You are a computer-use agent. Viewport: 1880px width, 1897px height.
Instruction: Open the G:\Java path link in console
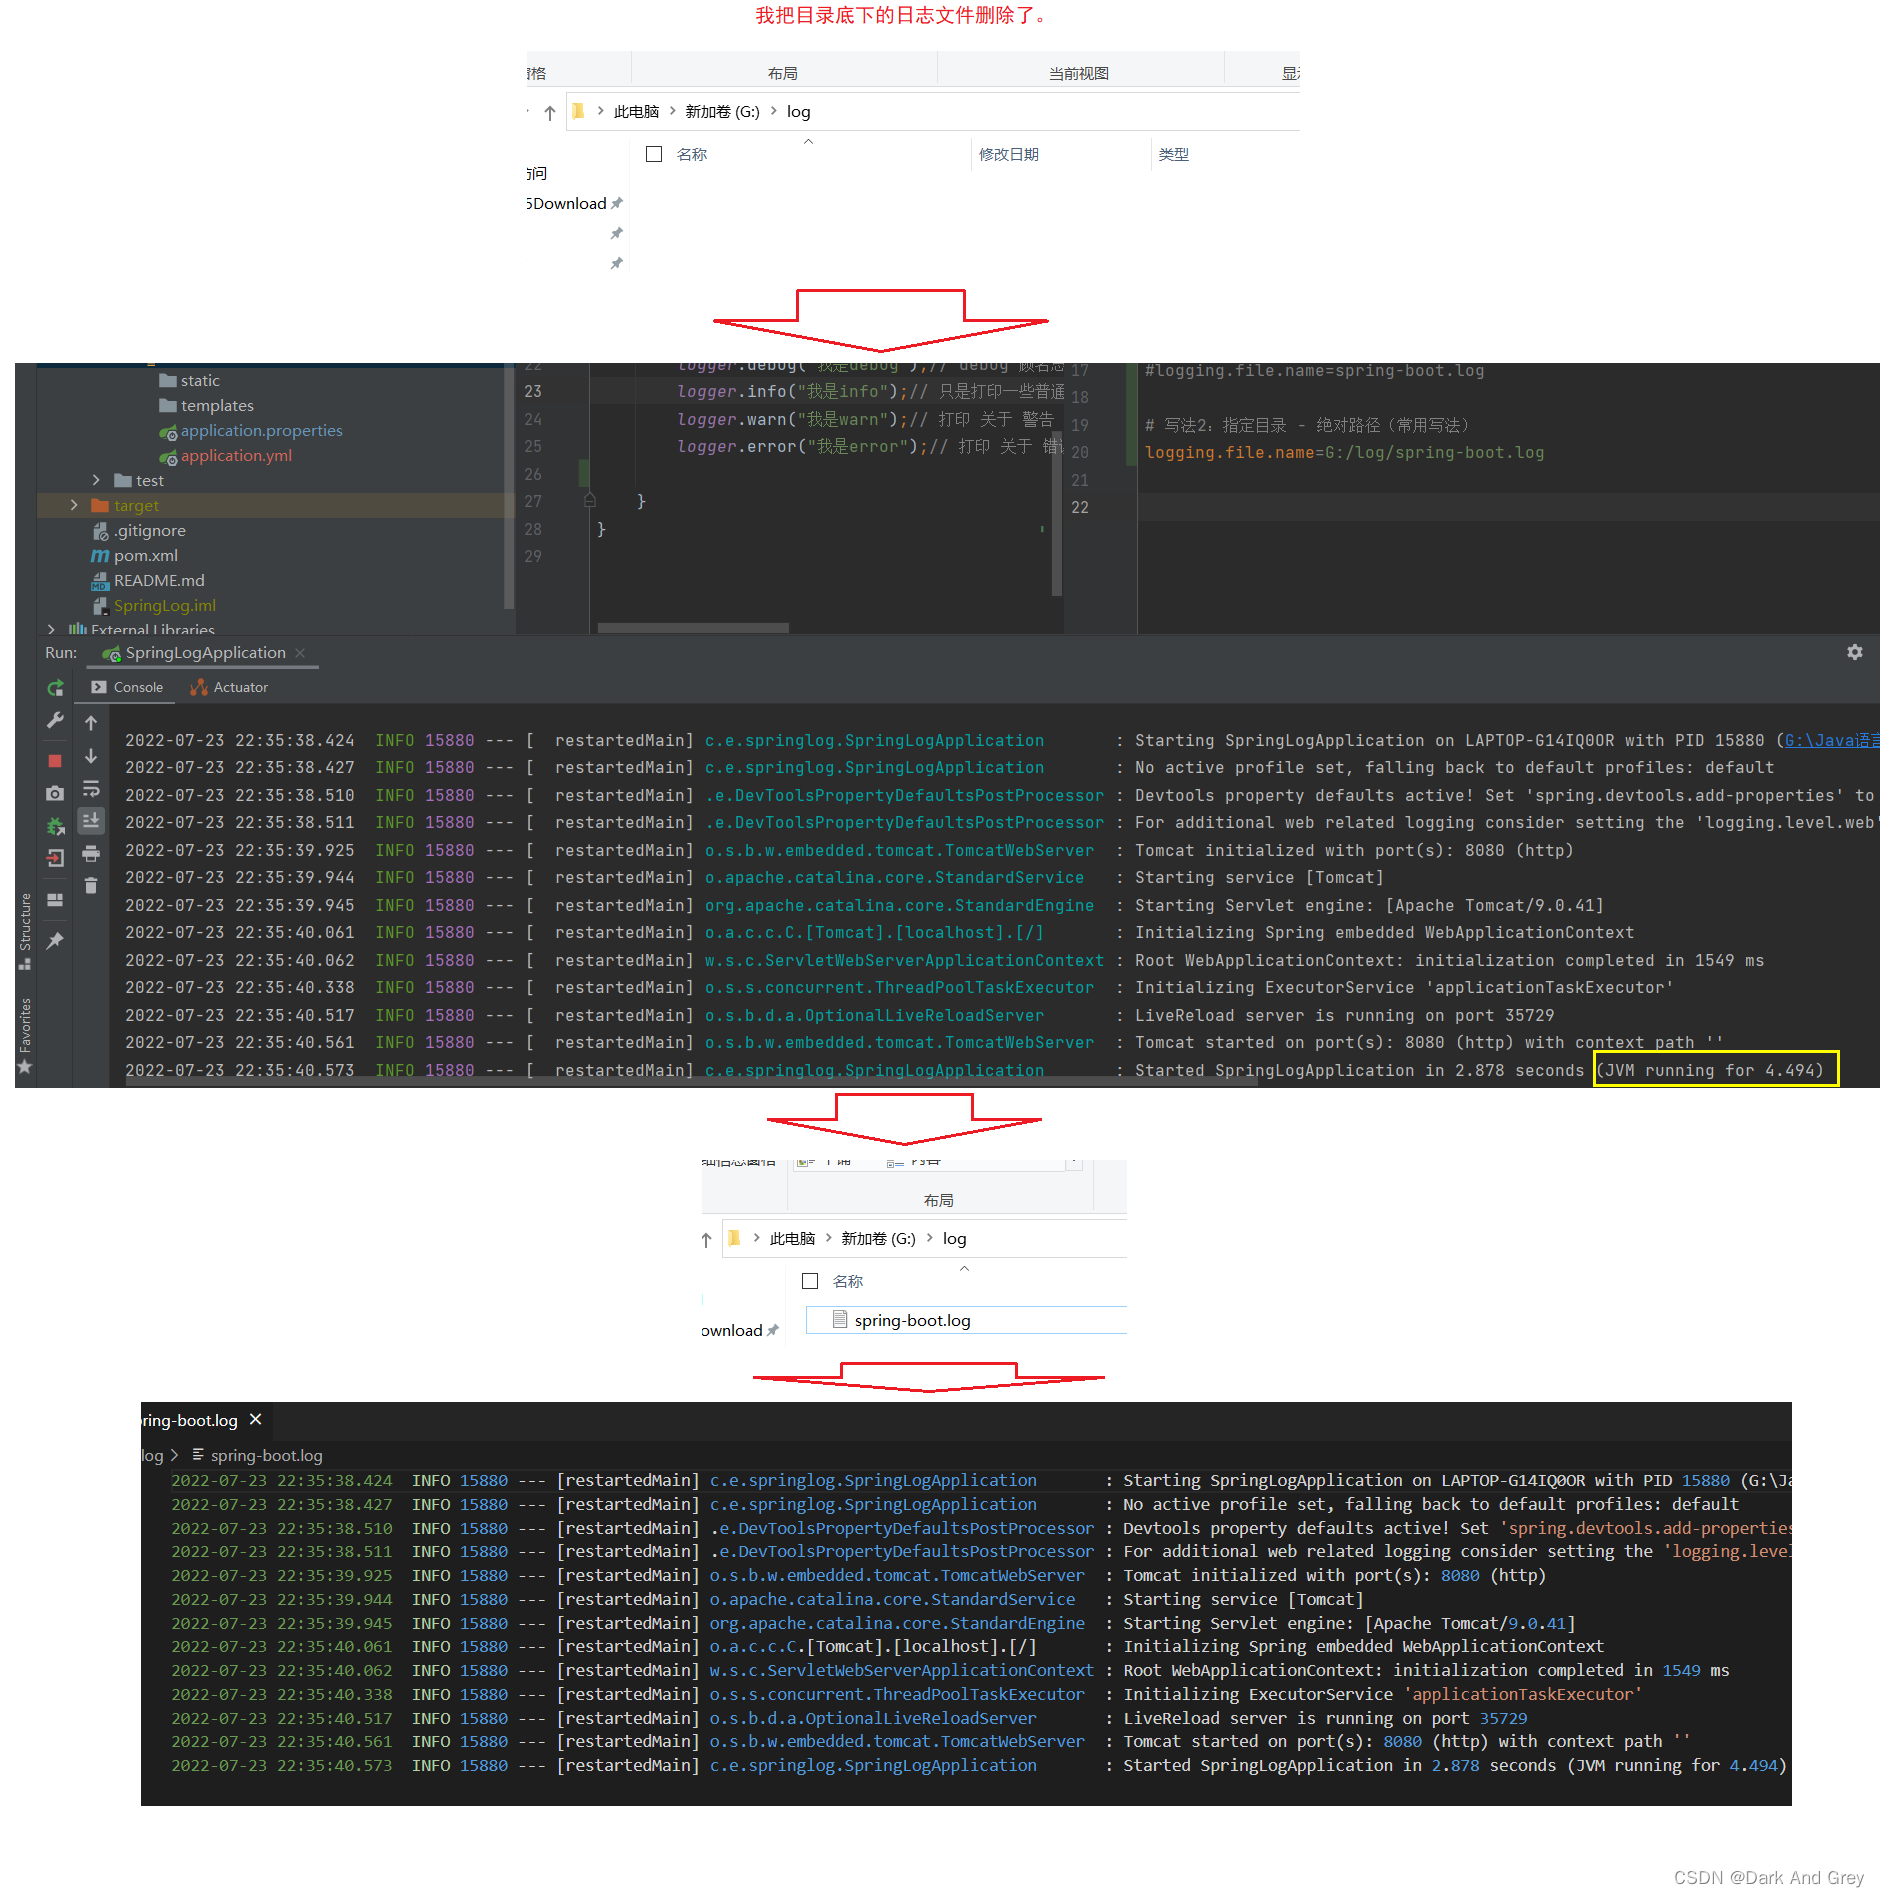(1832, 741)
